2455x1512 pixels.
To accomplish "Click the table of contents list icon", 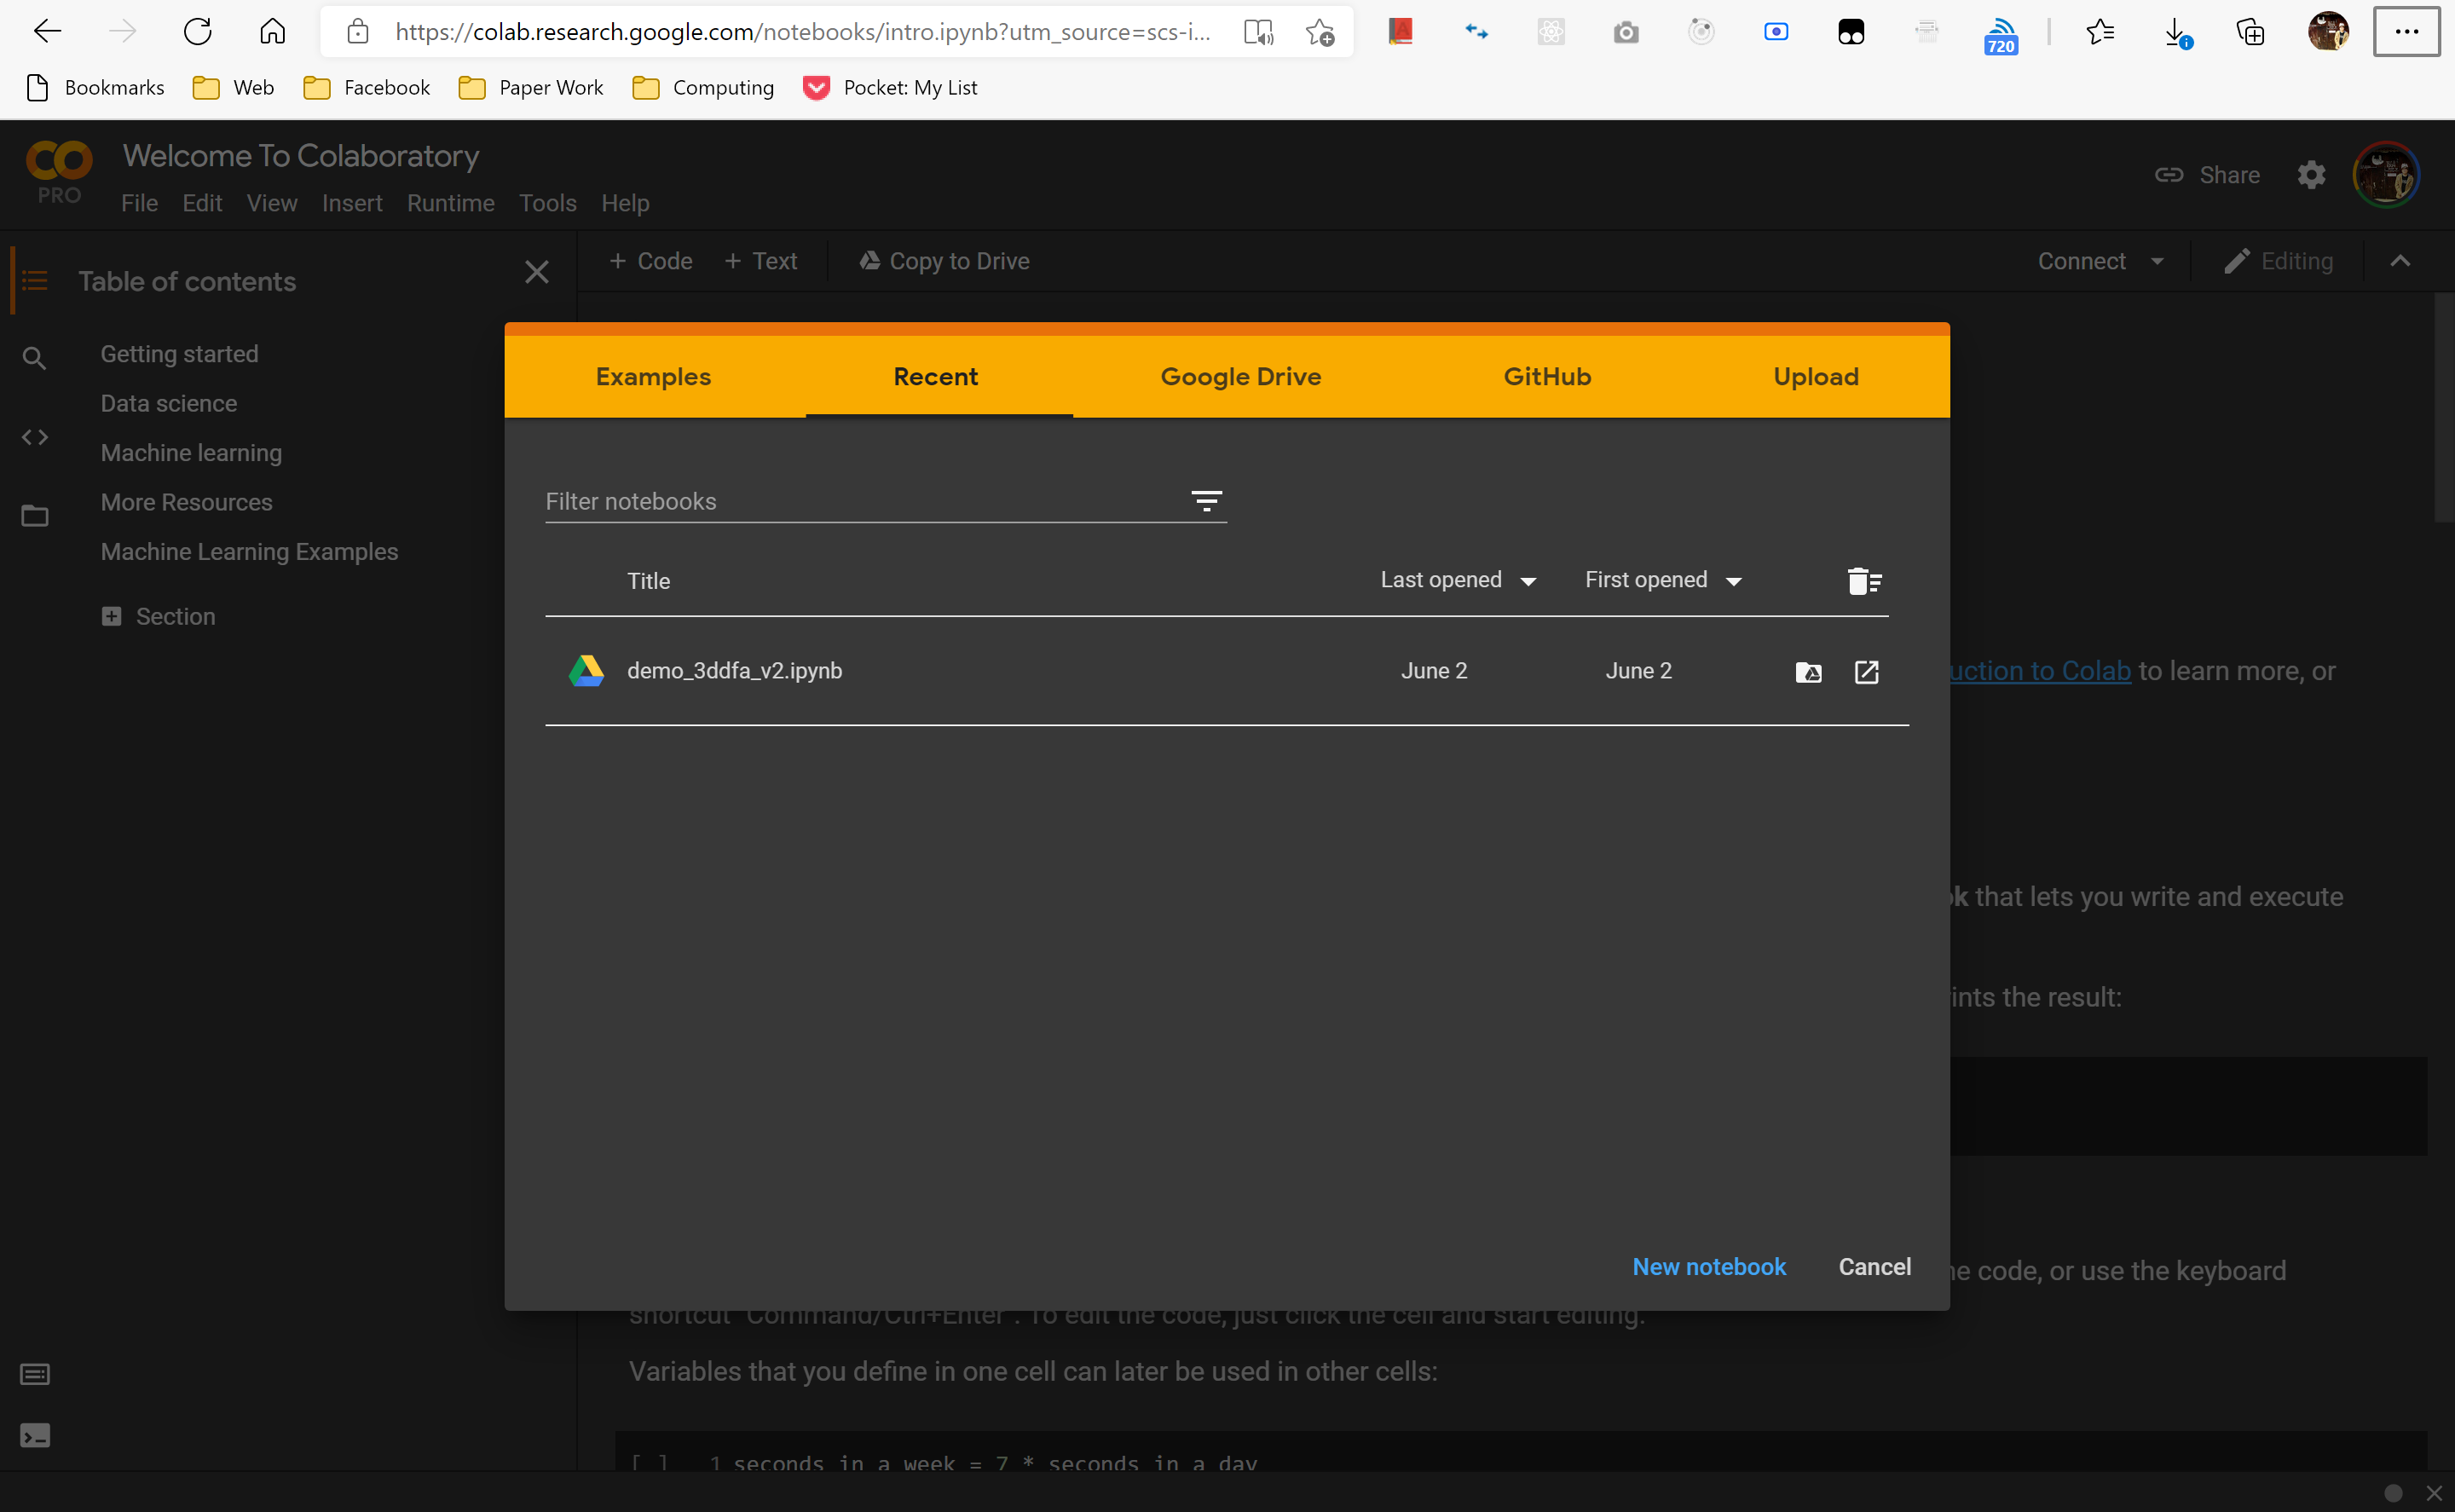I will coord(34,281).
